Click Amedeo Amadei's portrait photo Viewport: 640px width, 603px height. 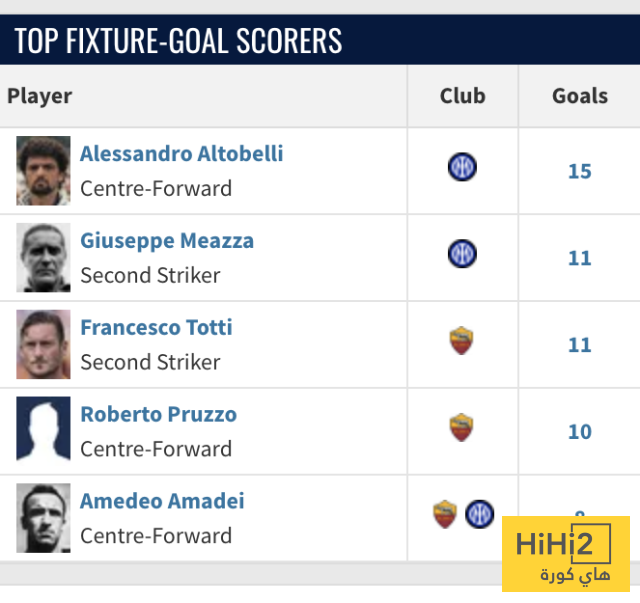coord(43,519)
